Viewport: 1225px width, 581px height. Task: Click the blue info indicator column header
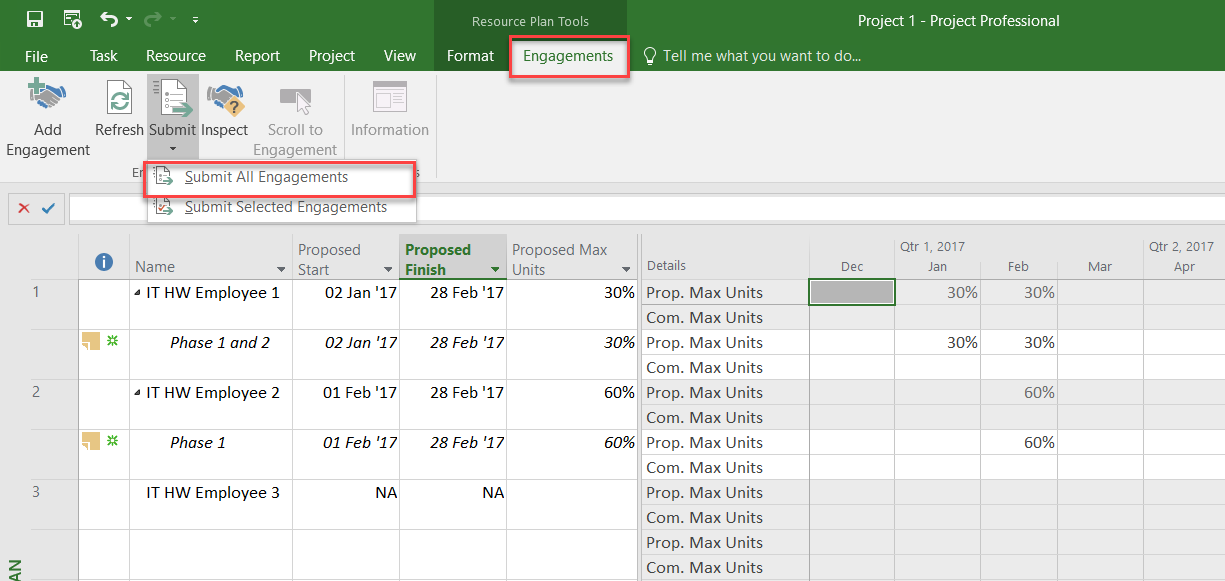[103, 262]
